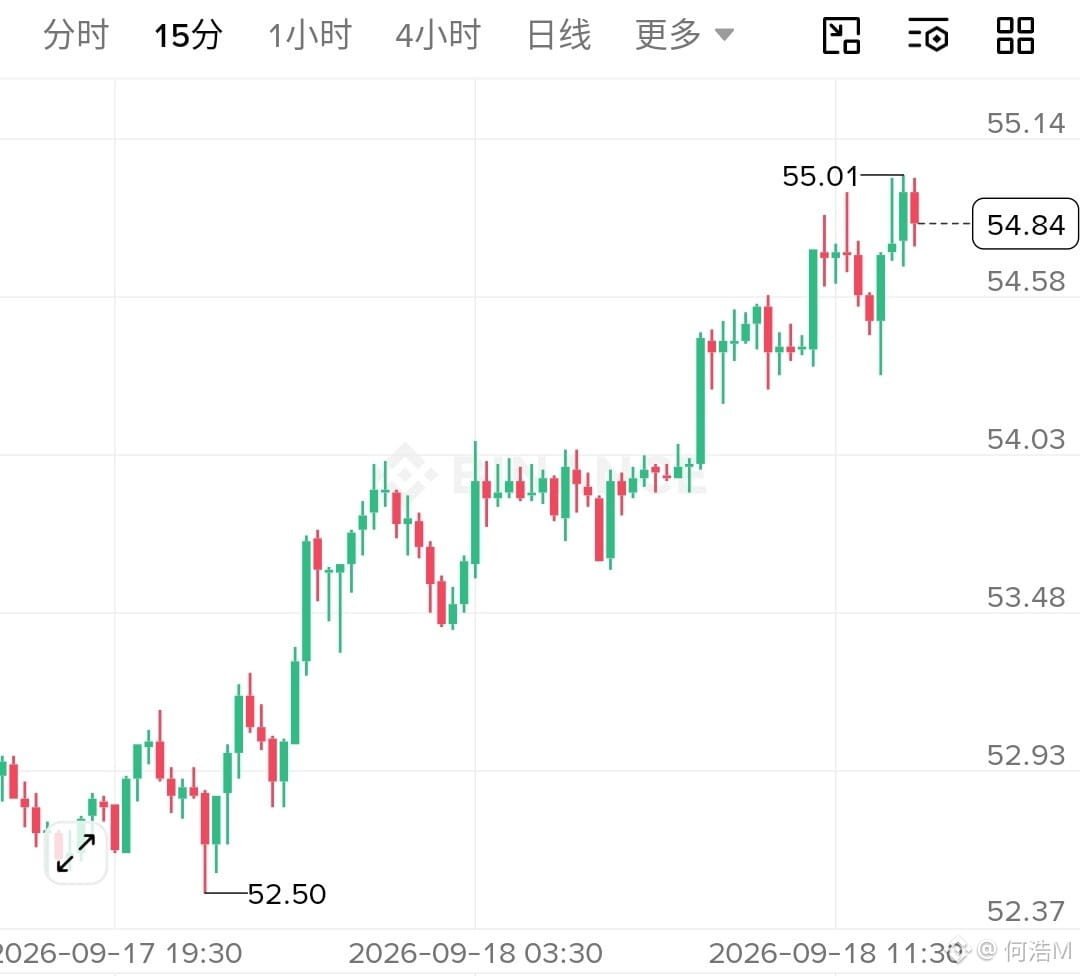Click the 2026-09-18 03:30 time axis label
This screenshot has width=1080, height=976.
click(475, 953)
